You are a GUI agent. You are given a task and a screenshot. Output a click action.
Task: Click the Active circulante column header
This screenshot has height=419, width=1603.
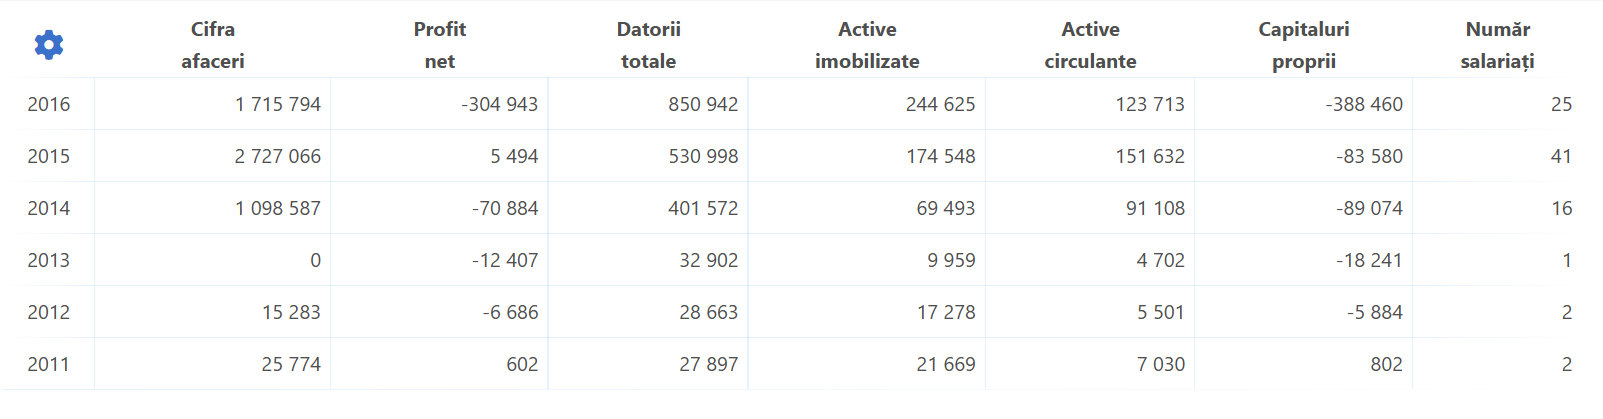[x=1091, y=45]
